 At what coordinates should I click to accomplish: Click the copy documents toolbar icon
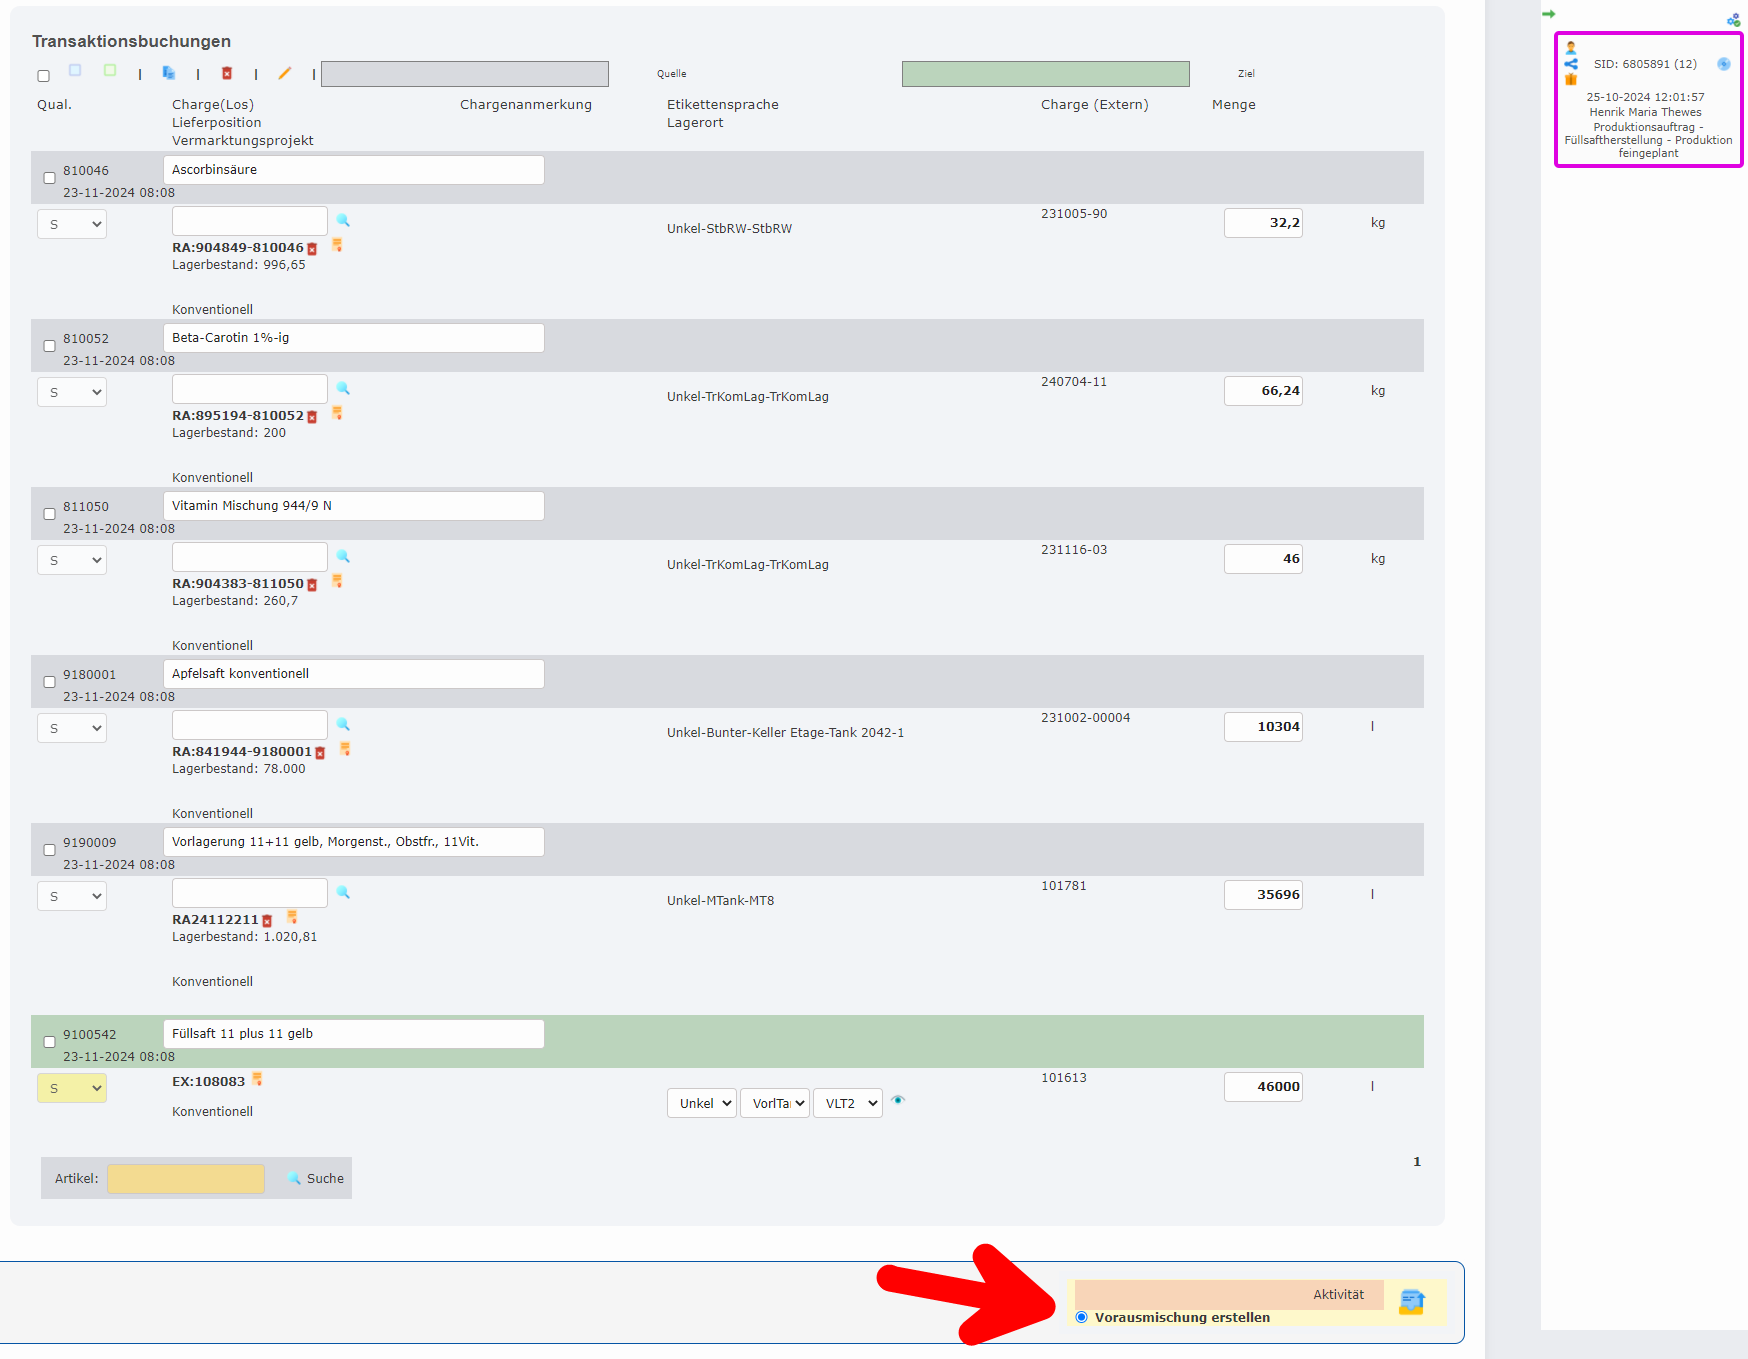point(168,73)
